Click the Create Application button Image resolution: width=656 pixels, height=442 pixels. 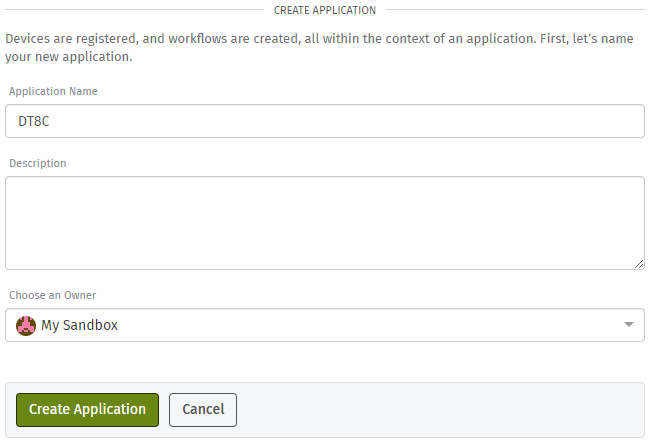pyautogui.click(x=87, y=410)
